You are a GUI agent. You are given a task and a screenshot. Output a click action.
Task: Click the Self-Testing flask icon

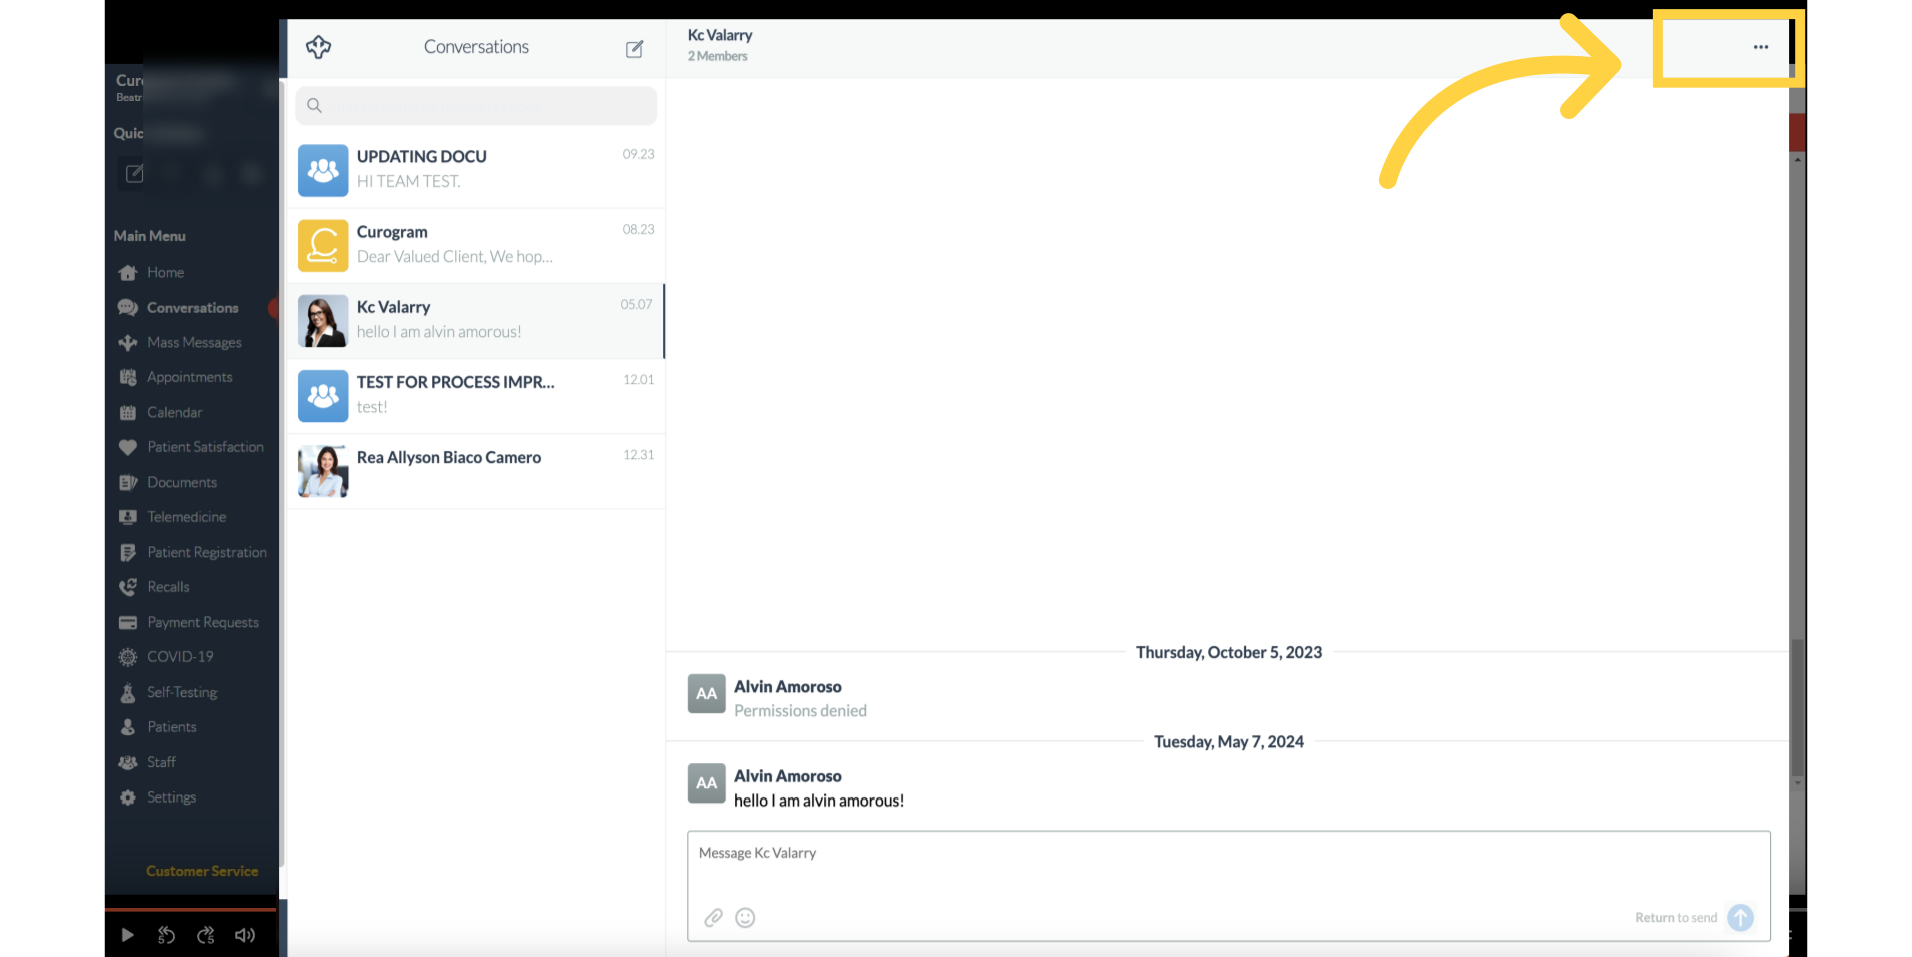pos(128,693)
